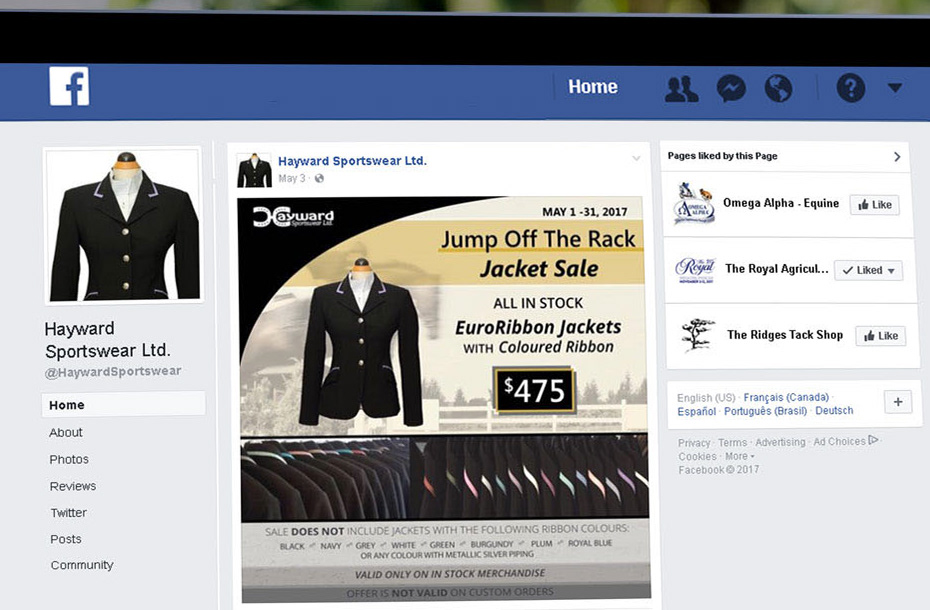The image size is (930, 610).
Task: Switch language to Deutsch
Action: coord(834,411)
